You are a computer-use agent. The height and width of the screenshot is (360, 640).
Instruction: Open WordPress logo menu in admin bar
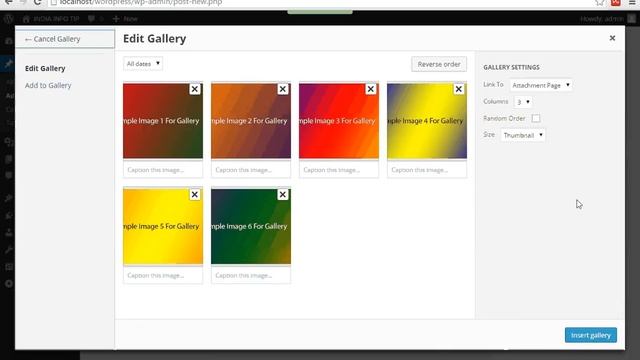tap(9, 19)
